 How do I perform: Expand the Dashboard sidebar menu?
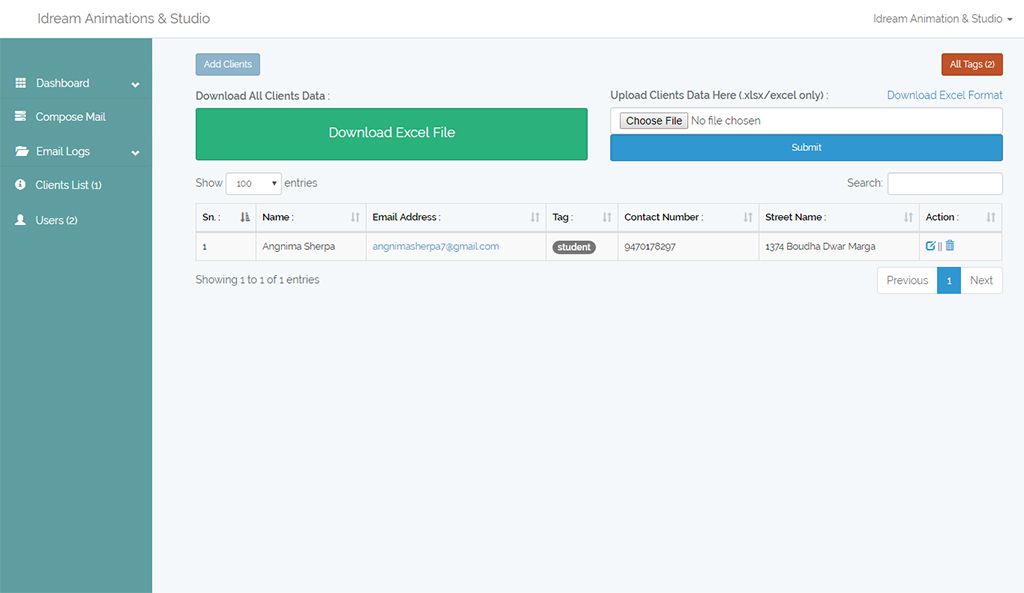point(135,83)
